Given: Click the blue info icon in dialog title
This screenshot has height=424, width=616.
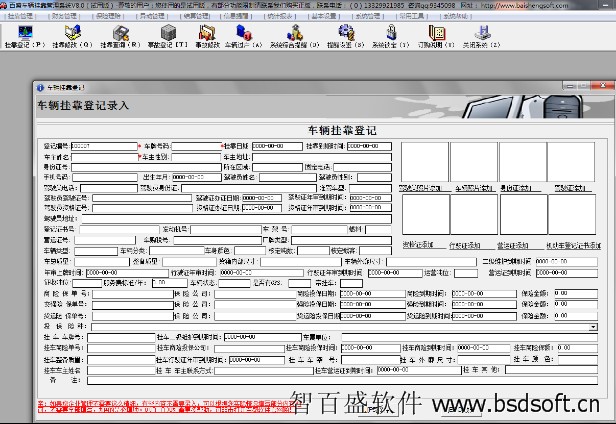Looking at the screenshot, I should coord(40,88).
